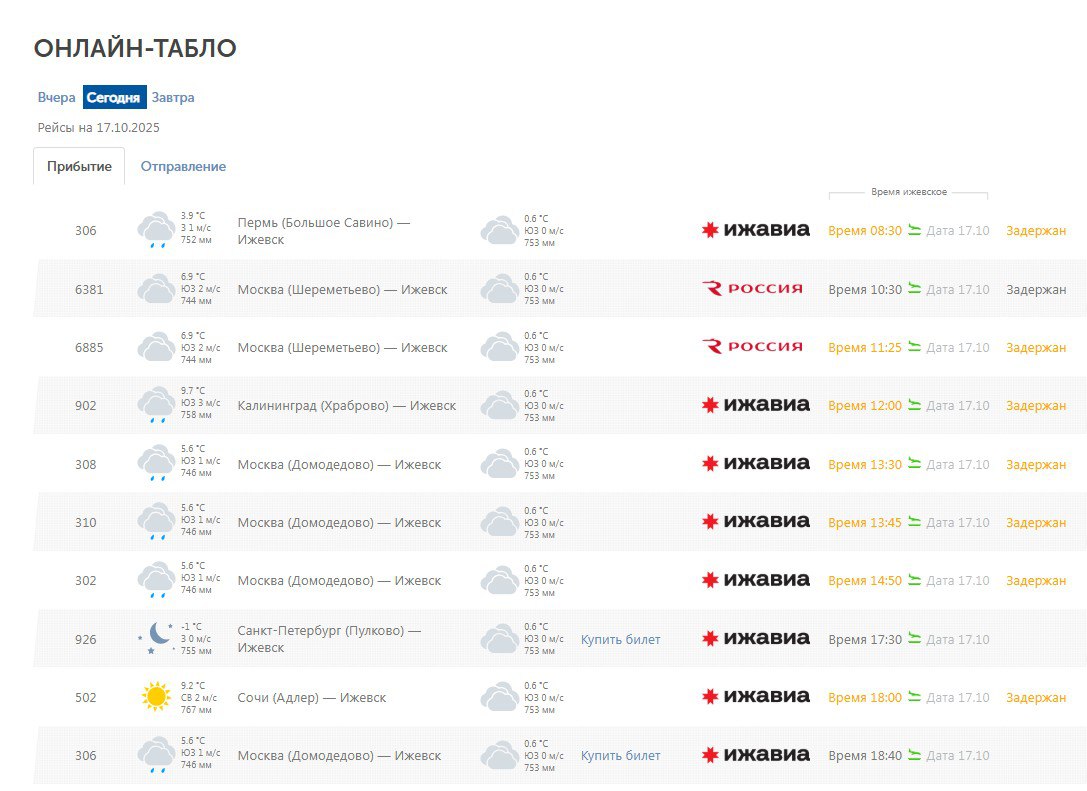Click the moon weather icon for Saint Petersburg flight
Screen dimensions: 1087x791
[157, 638]
